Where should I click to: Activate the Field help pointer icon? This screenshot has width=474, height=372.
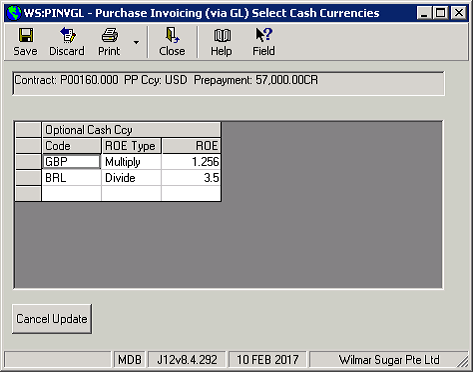pos(264,35)
